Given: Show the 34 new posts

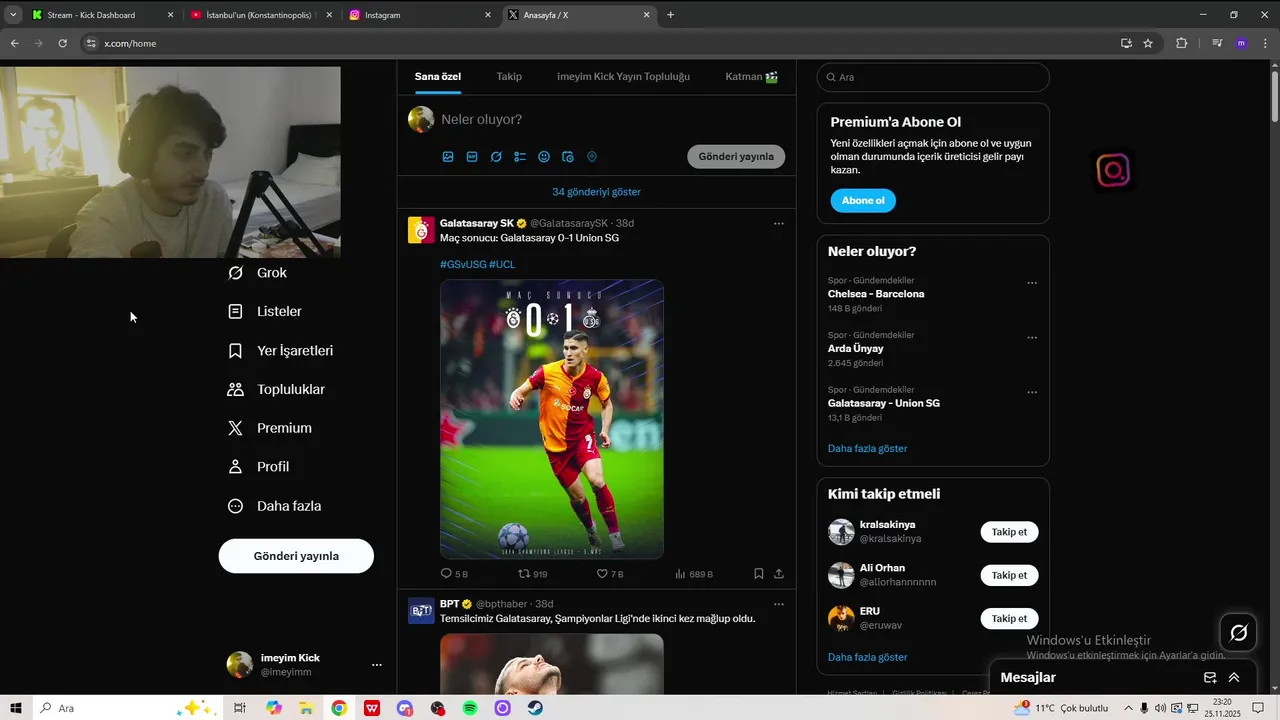Looking at the screenshot, I should pos(596,192).
